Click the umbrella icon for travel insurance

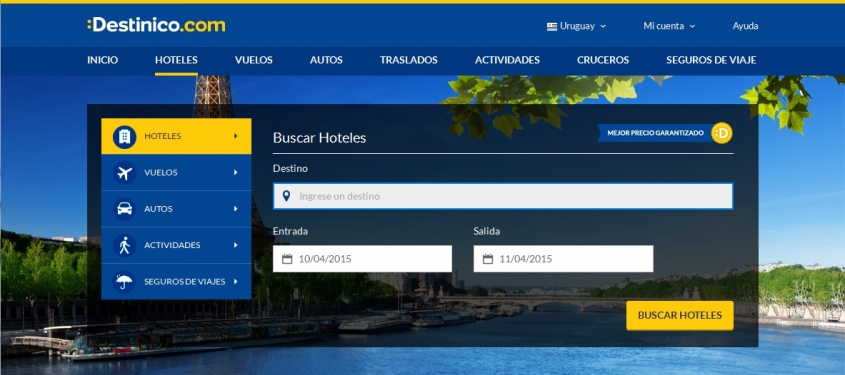pos(124,281)
